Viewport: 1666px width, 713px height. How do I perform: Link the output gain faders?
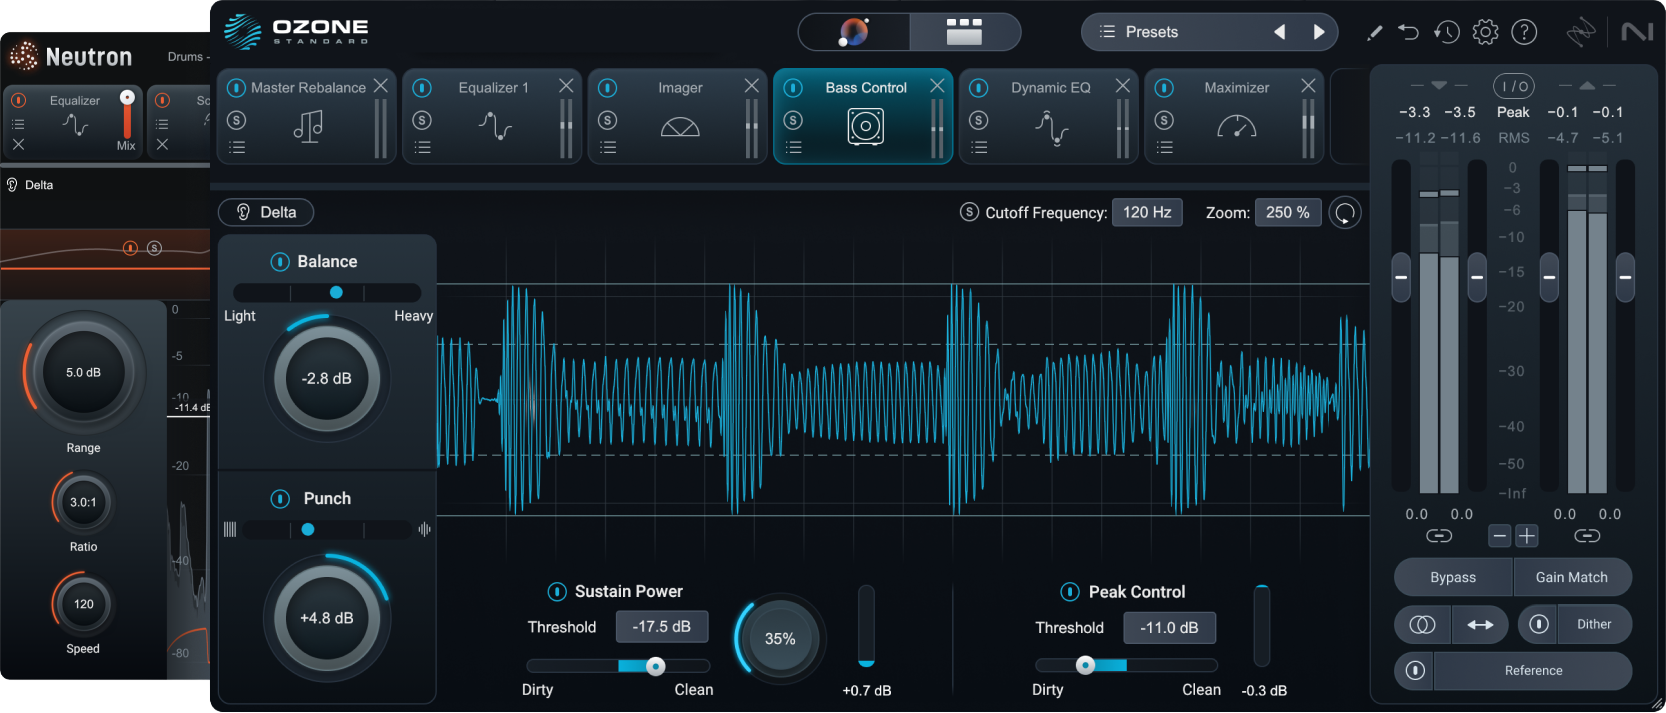[1587, 536]
